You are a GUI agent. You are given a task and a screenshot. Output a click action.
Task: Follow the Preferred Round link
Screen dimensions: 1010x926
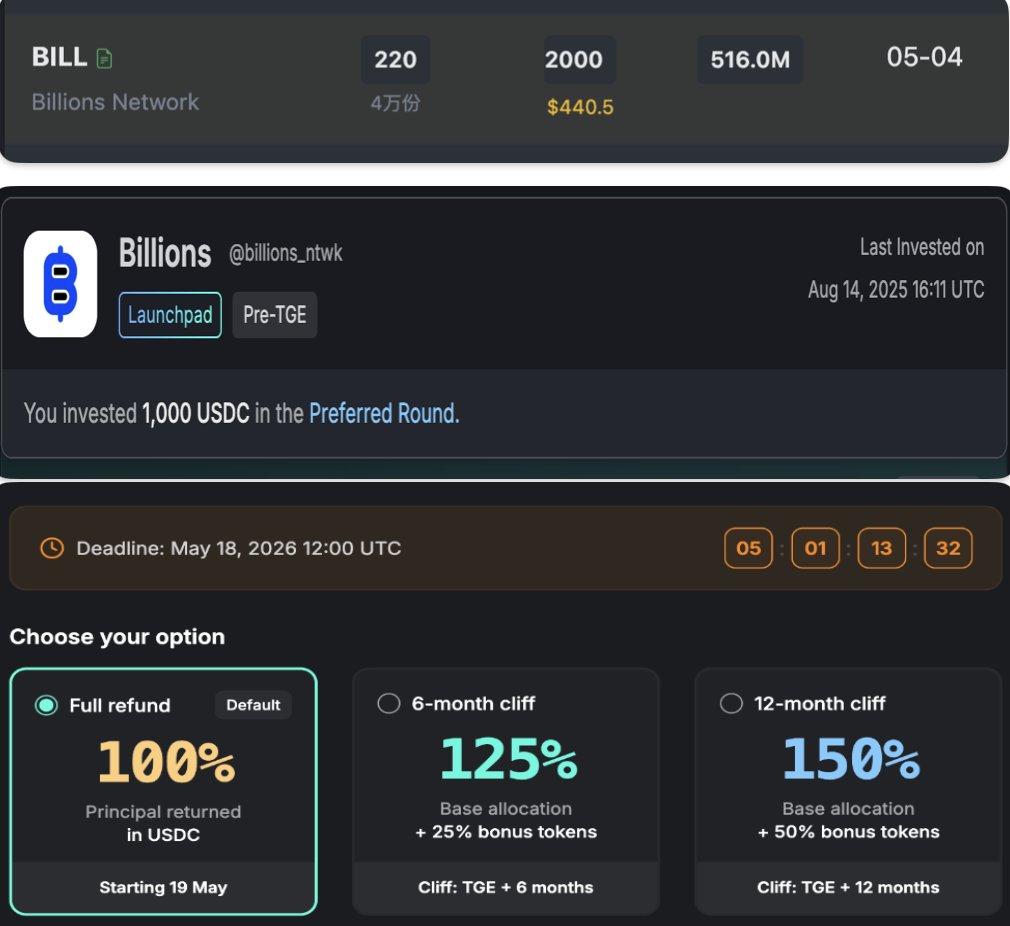coord(384,413)
